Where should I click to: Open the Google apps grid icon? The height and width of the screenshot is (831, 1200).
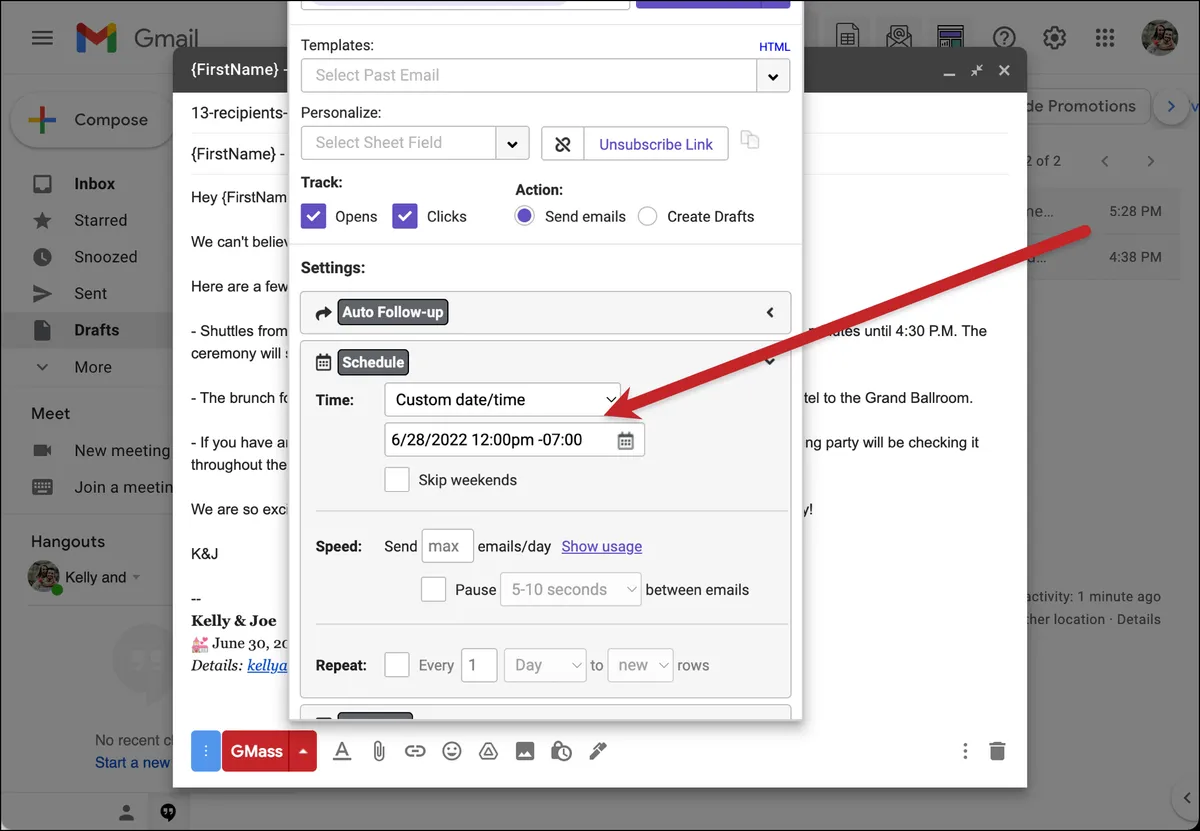(x=1105, y=38)
